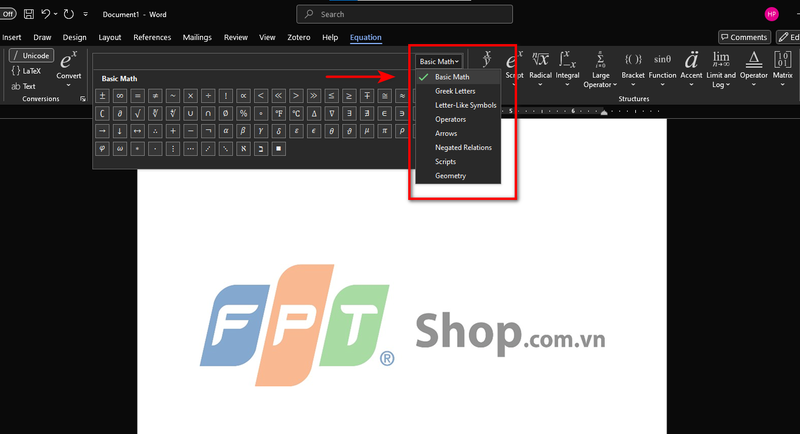Screen dimensions: 800x434
Task: Insert the Greek mu symbol
Action: 367,131
